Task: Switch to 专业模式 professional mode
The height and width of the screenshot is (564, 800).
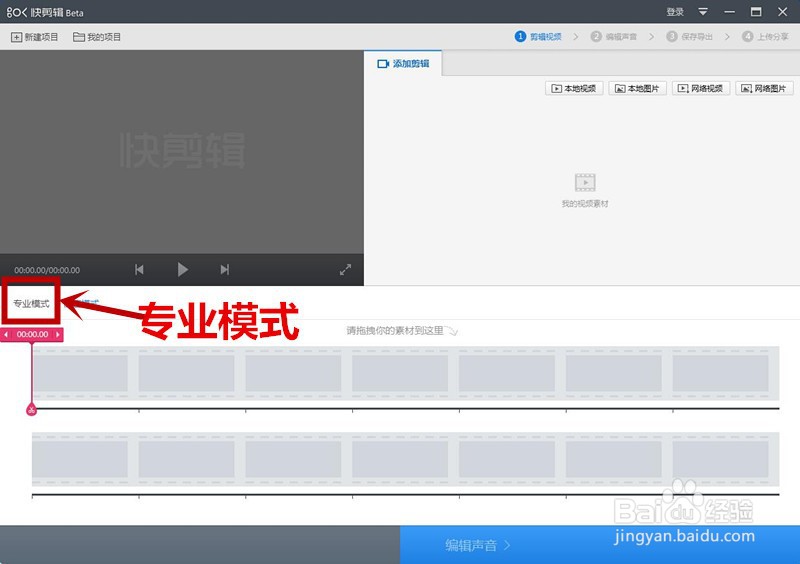Action: pyautogui.click(x=31, y=304)
